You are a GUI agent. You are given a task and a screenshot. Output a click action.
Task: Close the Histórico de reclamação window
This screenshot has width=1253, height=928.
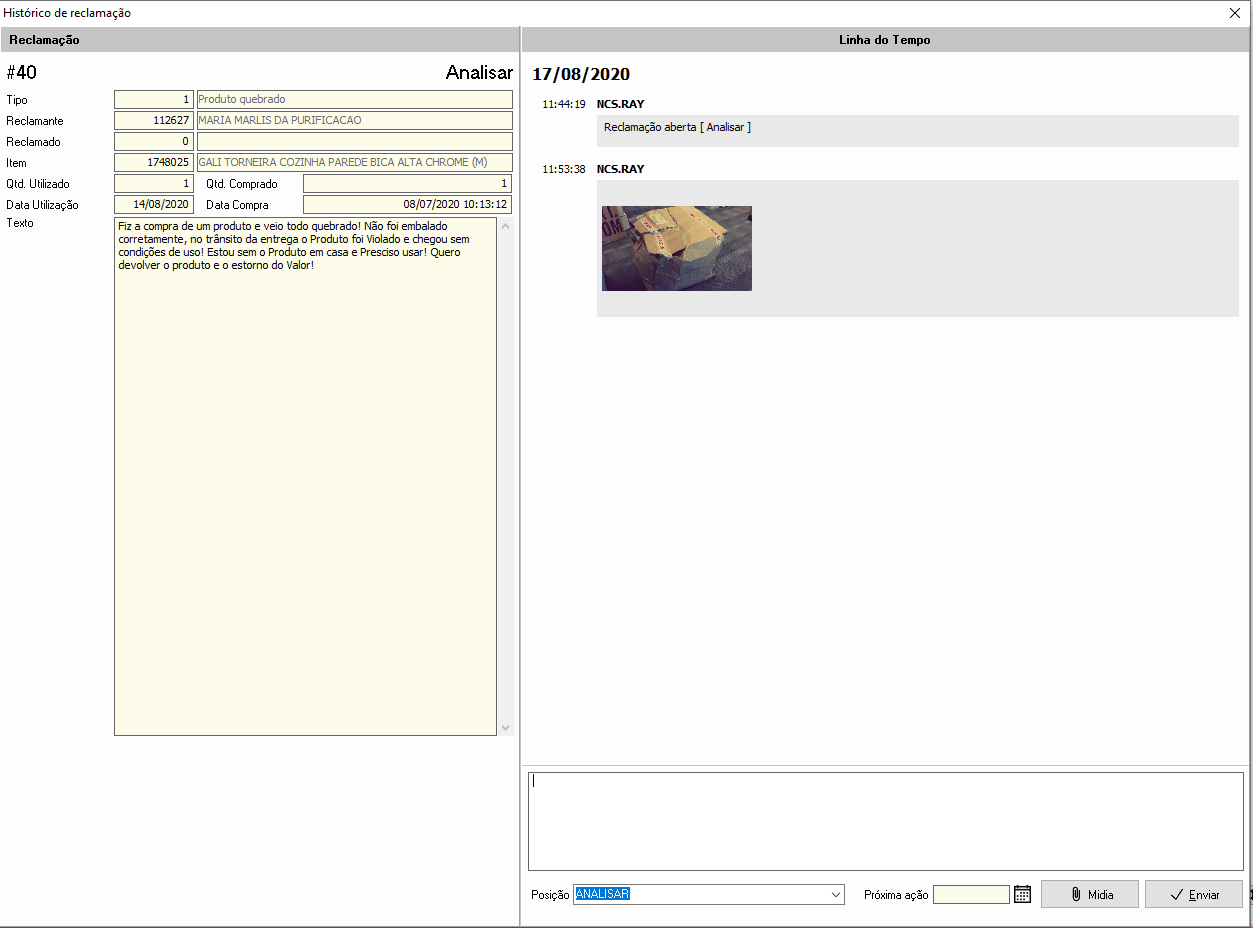(x=1235, y=13)
